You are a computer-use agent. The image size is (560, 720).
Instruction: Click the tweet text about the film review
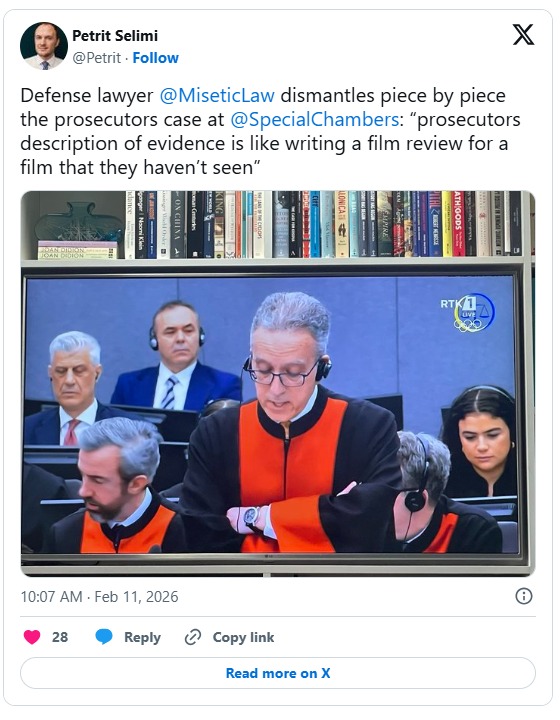coord(270,131)
